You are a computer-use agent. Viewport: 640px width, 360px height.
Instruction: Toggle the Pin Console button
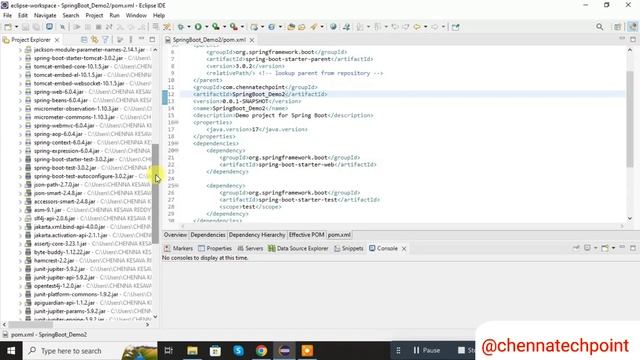coord(576,248)
